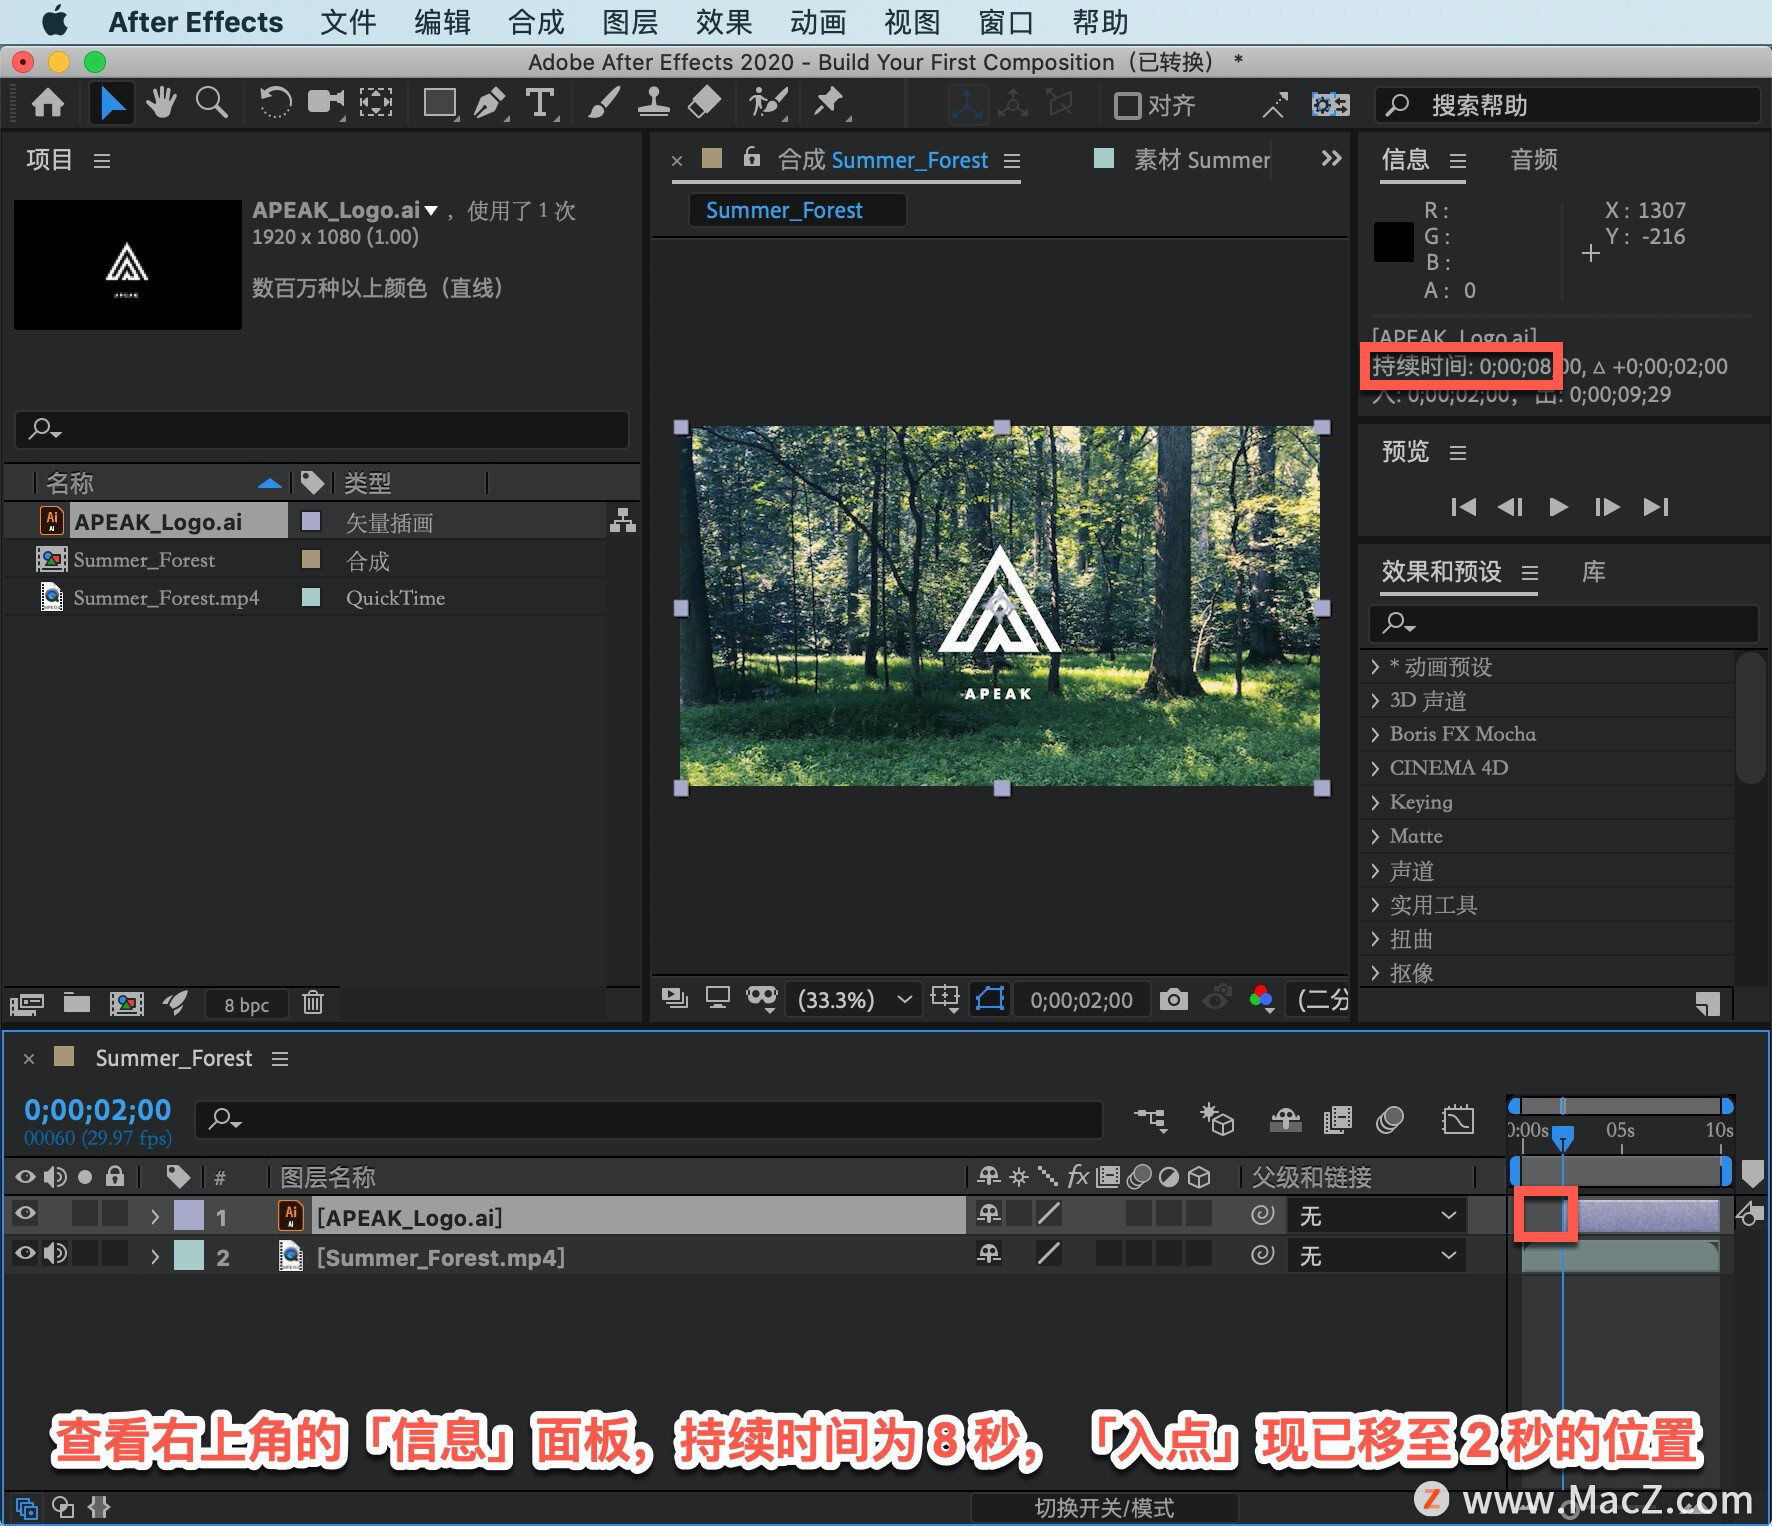Toggle frame blending for the composition
This screenshot has width=1772, height=1526.
[1337, 1120]
